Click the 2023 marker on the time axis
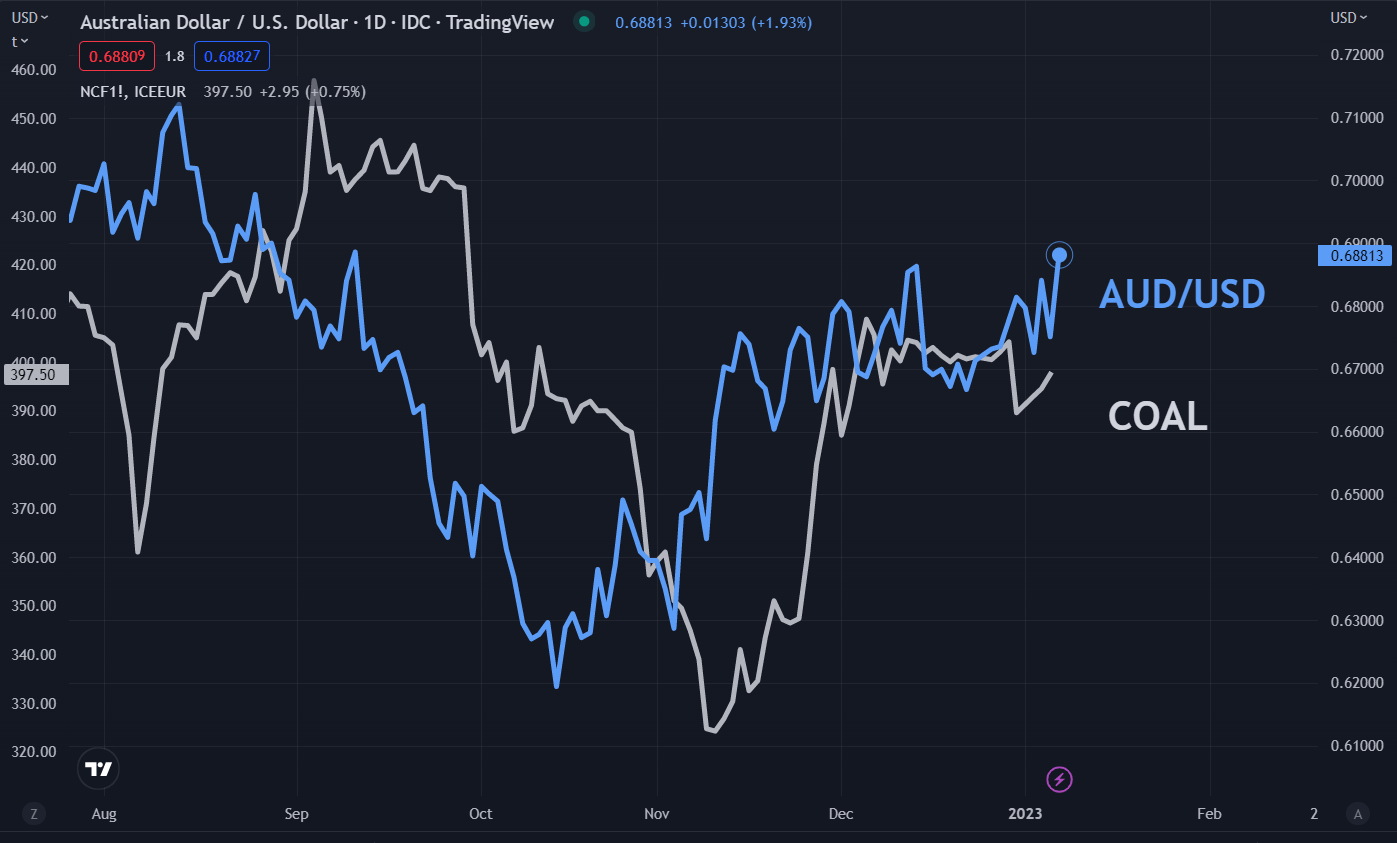 pyautogui.click(x=1027, y=814)
